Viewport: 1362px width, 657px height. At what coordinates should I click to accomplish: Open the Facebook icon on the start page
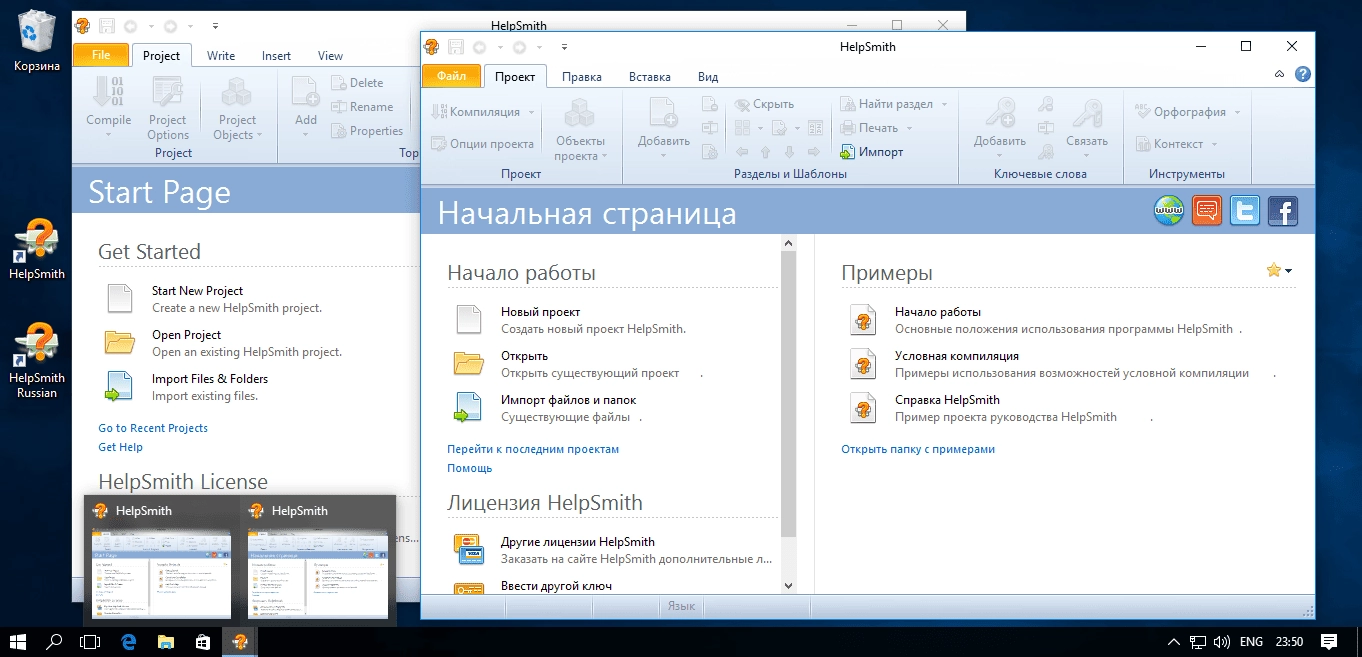[1283, 211]
